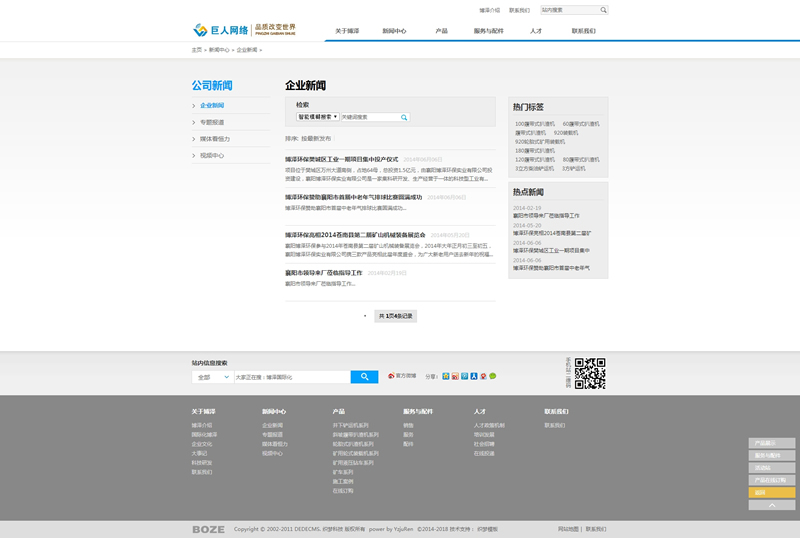Viewport: 800px width, 538px height.
Task: Expand 专题报道 in the sidebar
Action: coord(212,122)
